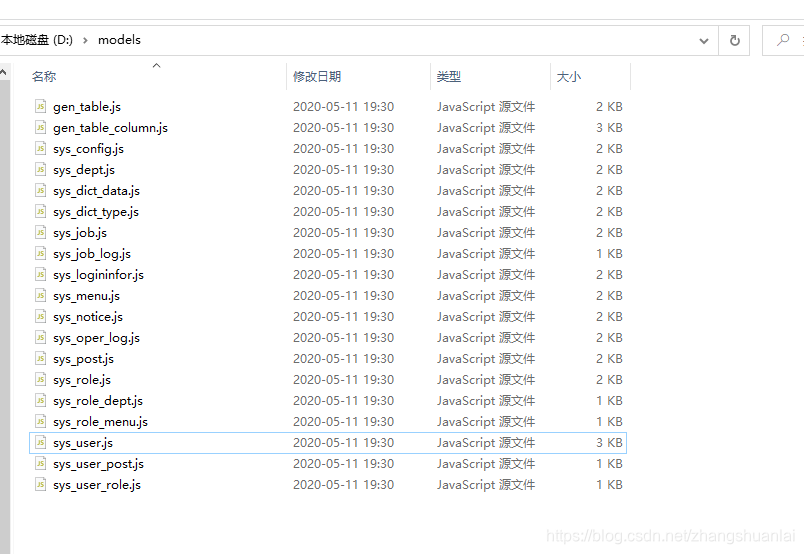Go to 本地磁盘 (D:) breadcrumb
This screenshot has width=804, height=554.
pos(36,39)
